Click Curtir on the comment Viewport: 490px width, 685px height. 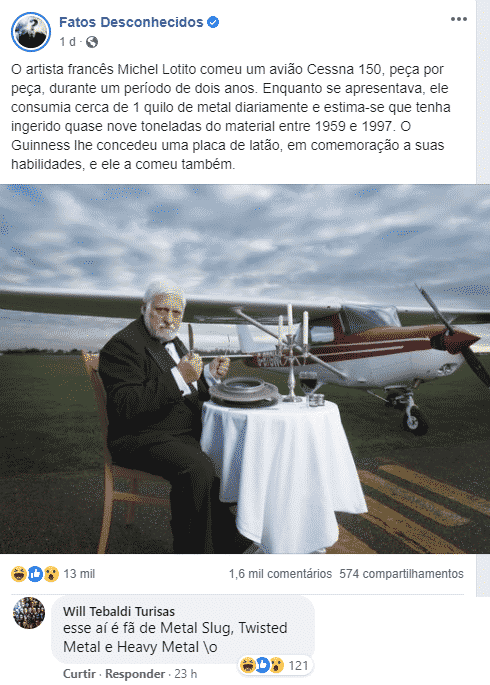[x=79, y=674]
